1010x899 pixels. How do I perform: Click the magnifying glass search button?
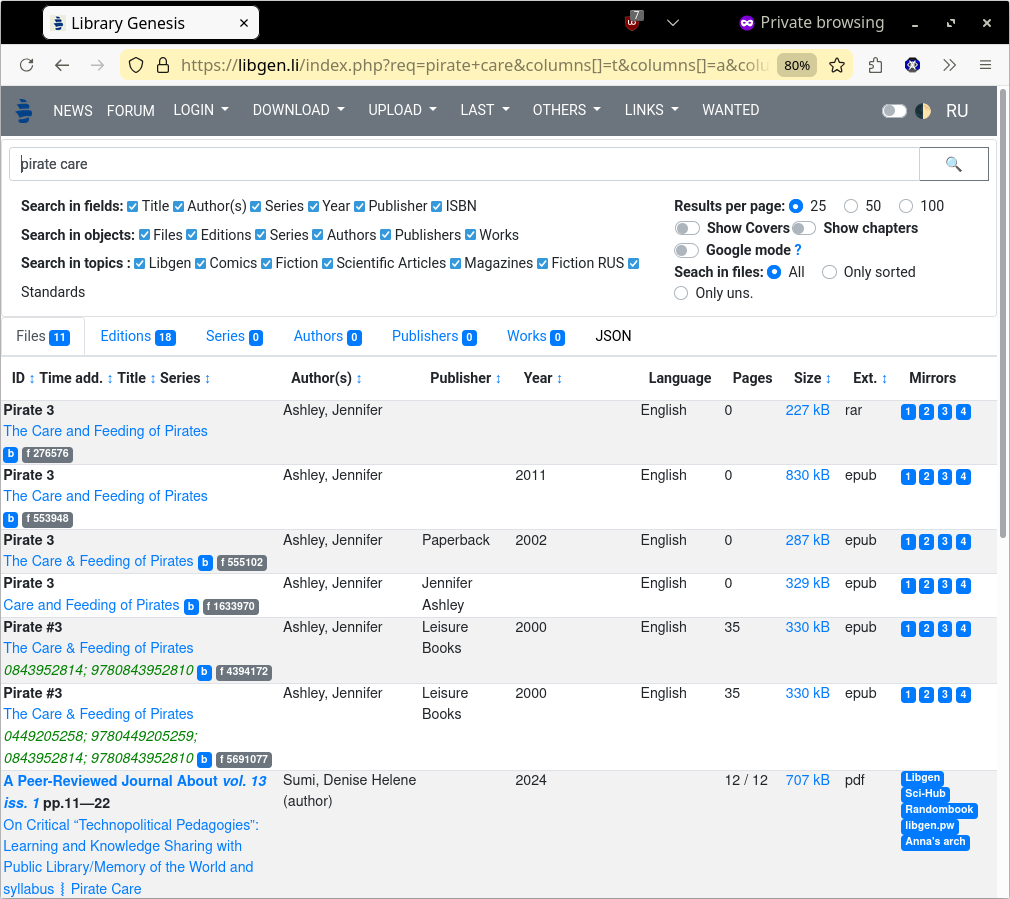[953, 164]
